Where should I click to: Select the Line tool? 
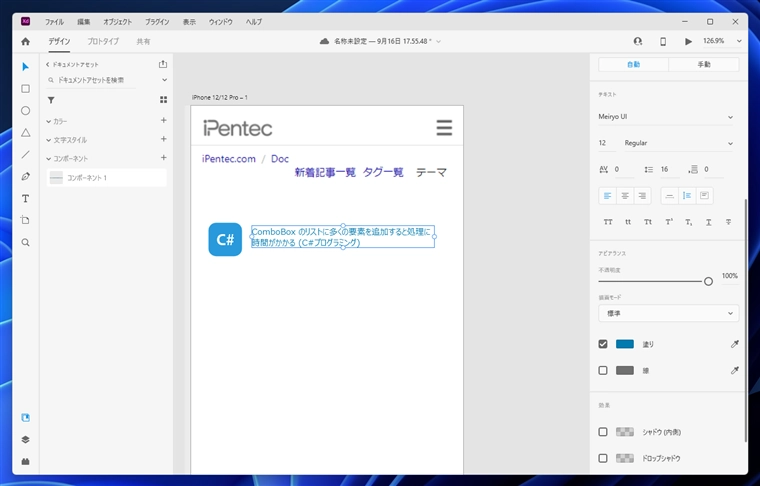[x=26, y=155]
